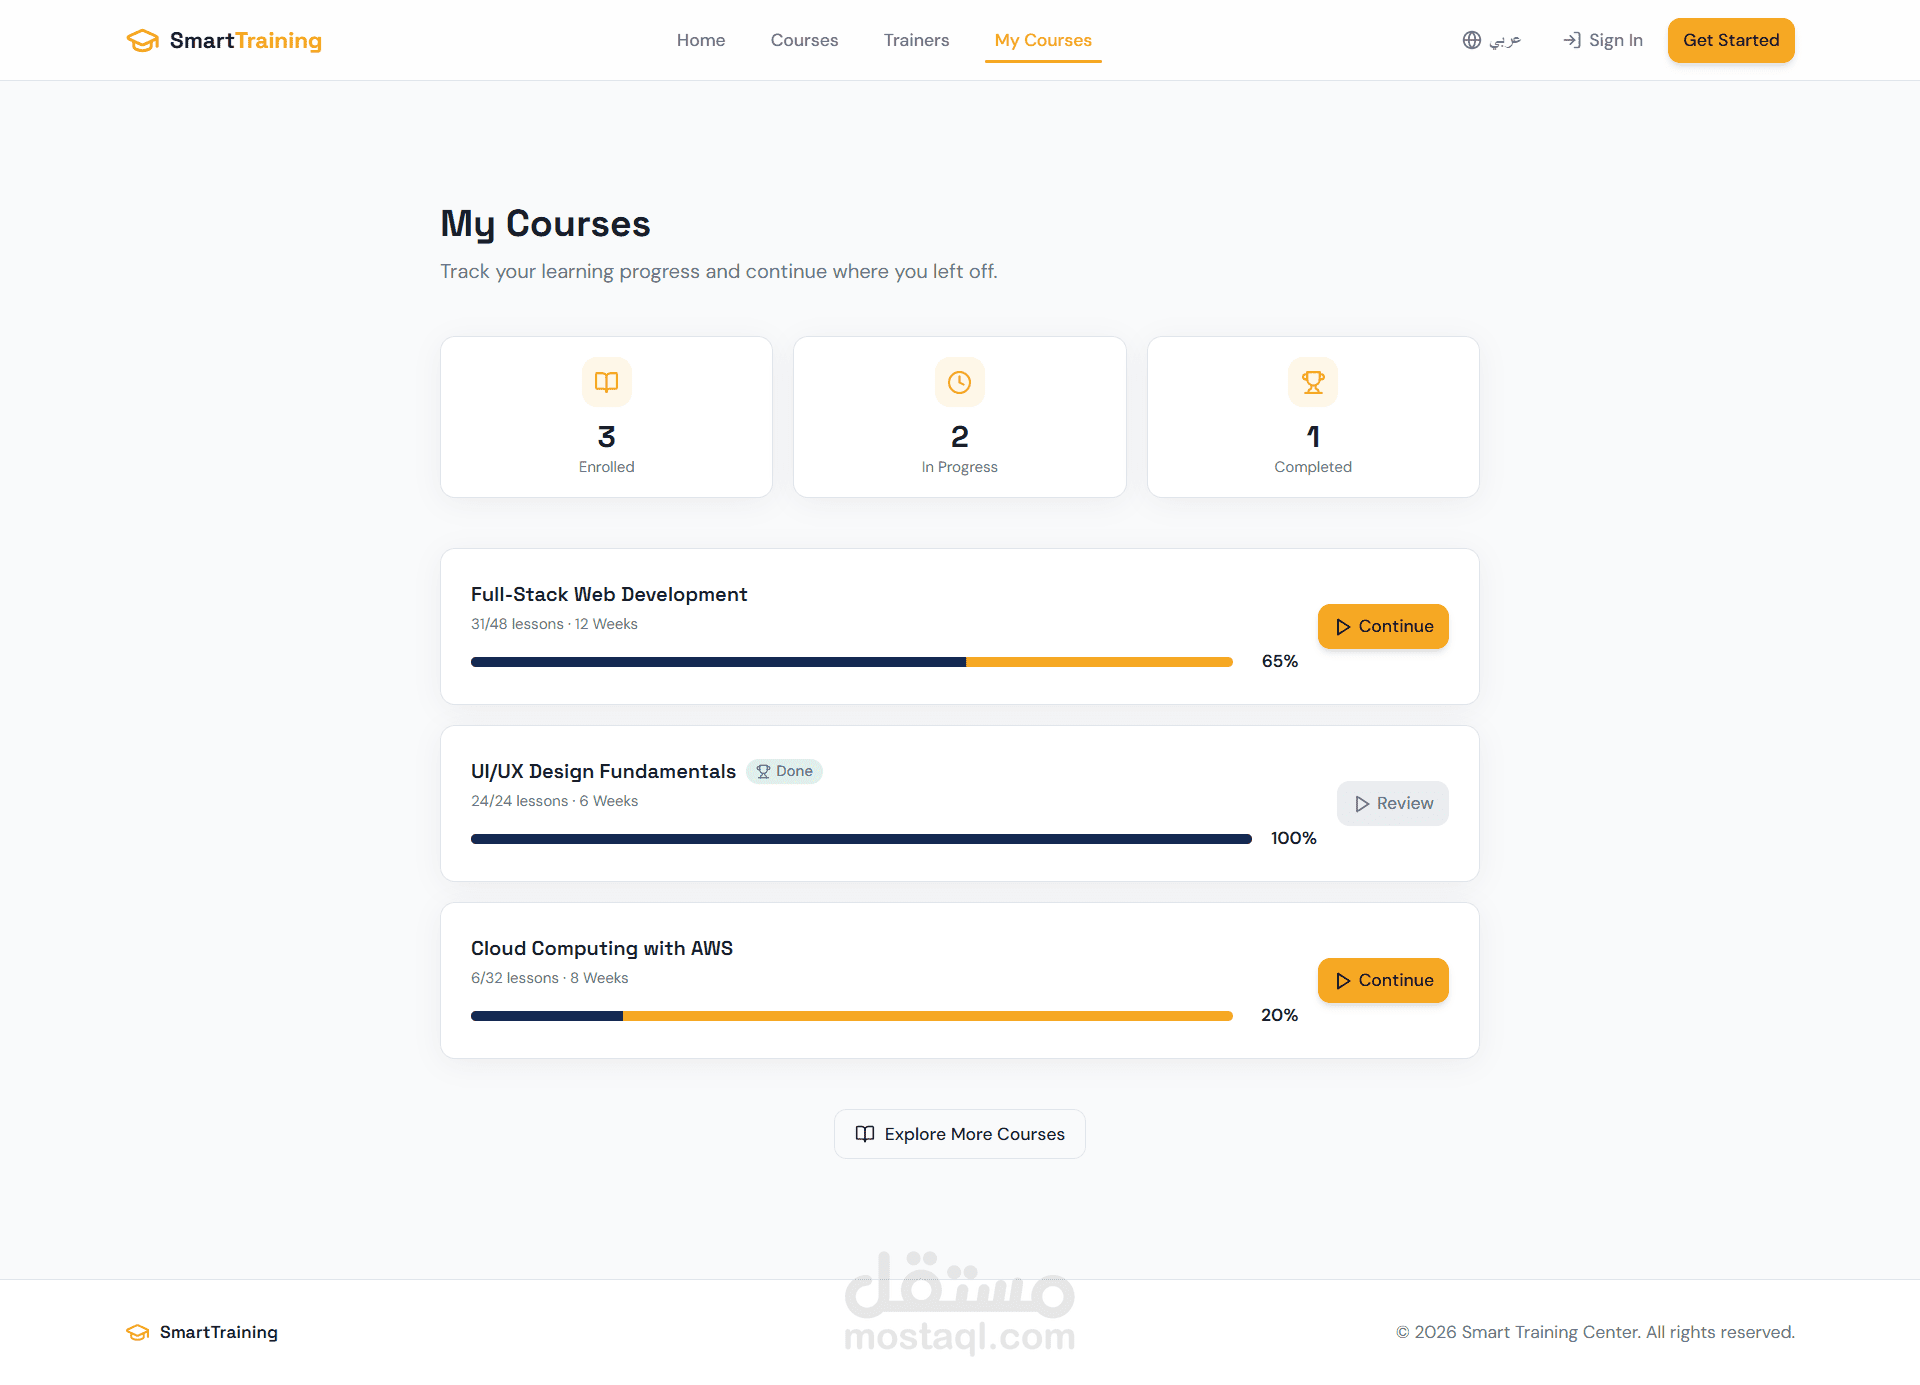
Task: Click the trophy icon in Done badge
Action: pyautogui.click(x=763, y=771)
